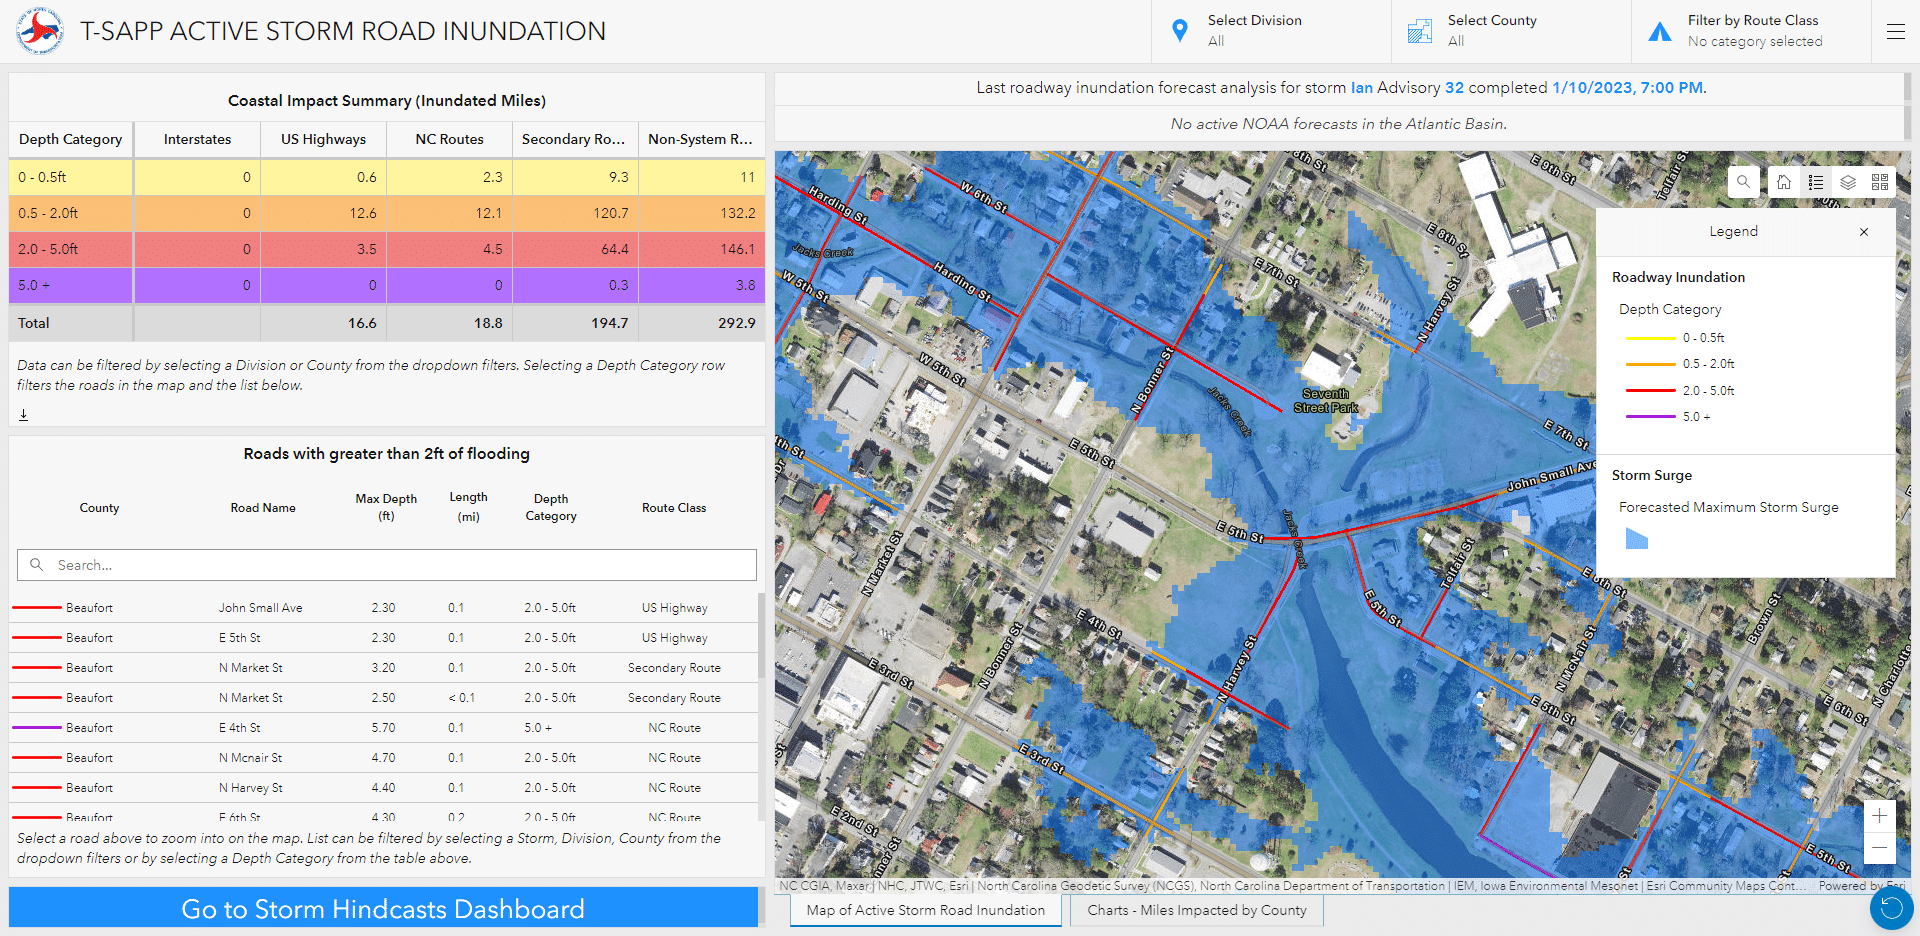Select the Map of Active Storm Road Inundation tab
This screenshot has height=936, width=1920.
(x=925, y=910)
